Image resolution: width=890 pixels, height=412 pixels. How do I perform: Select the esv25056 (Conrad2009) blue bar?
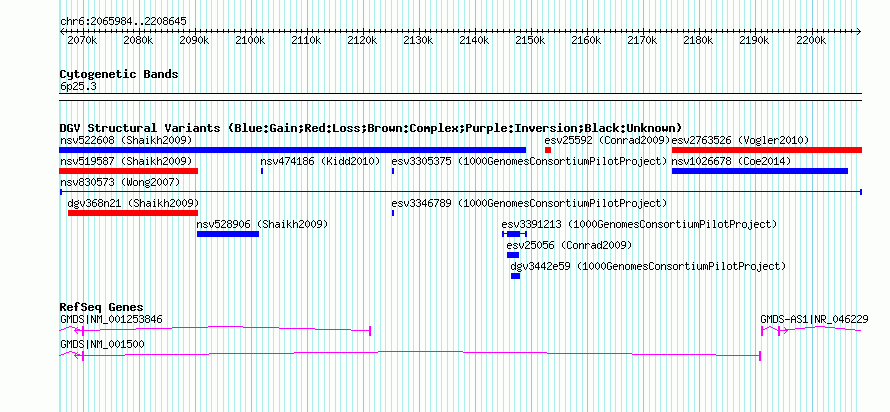pos(513,255)
